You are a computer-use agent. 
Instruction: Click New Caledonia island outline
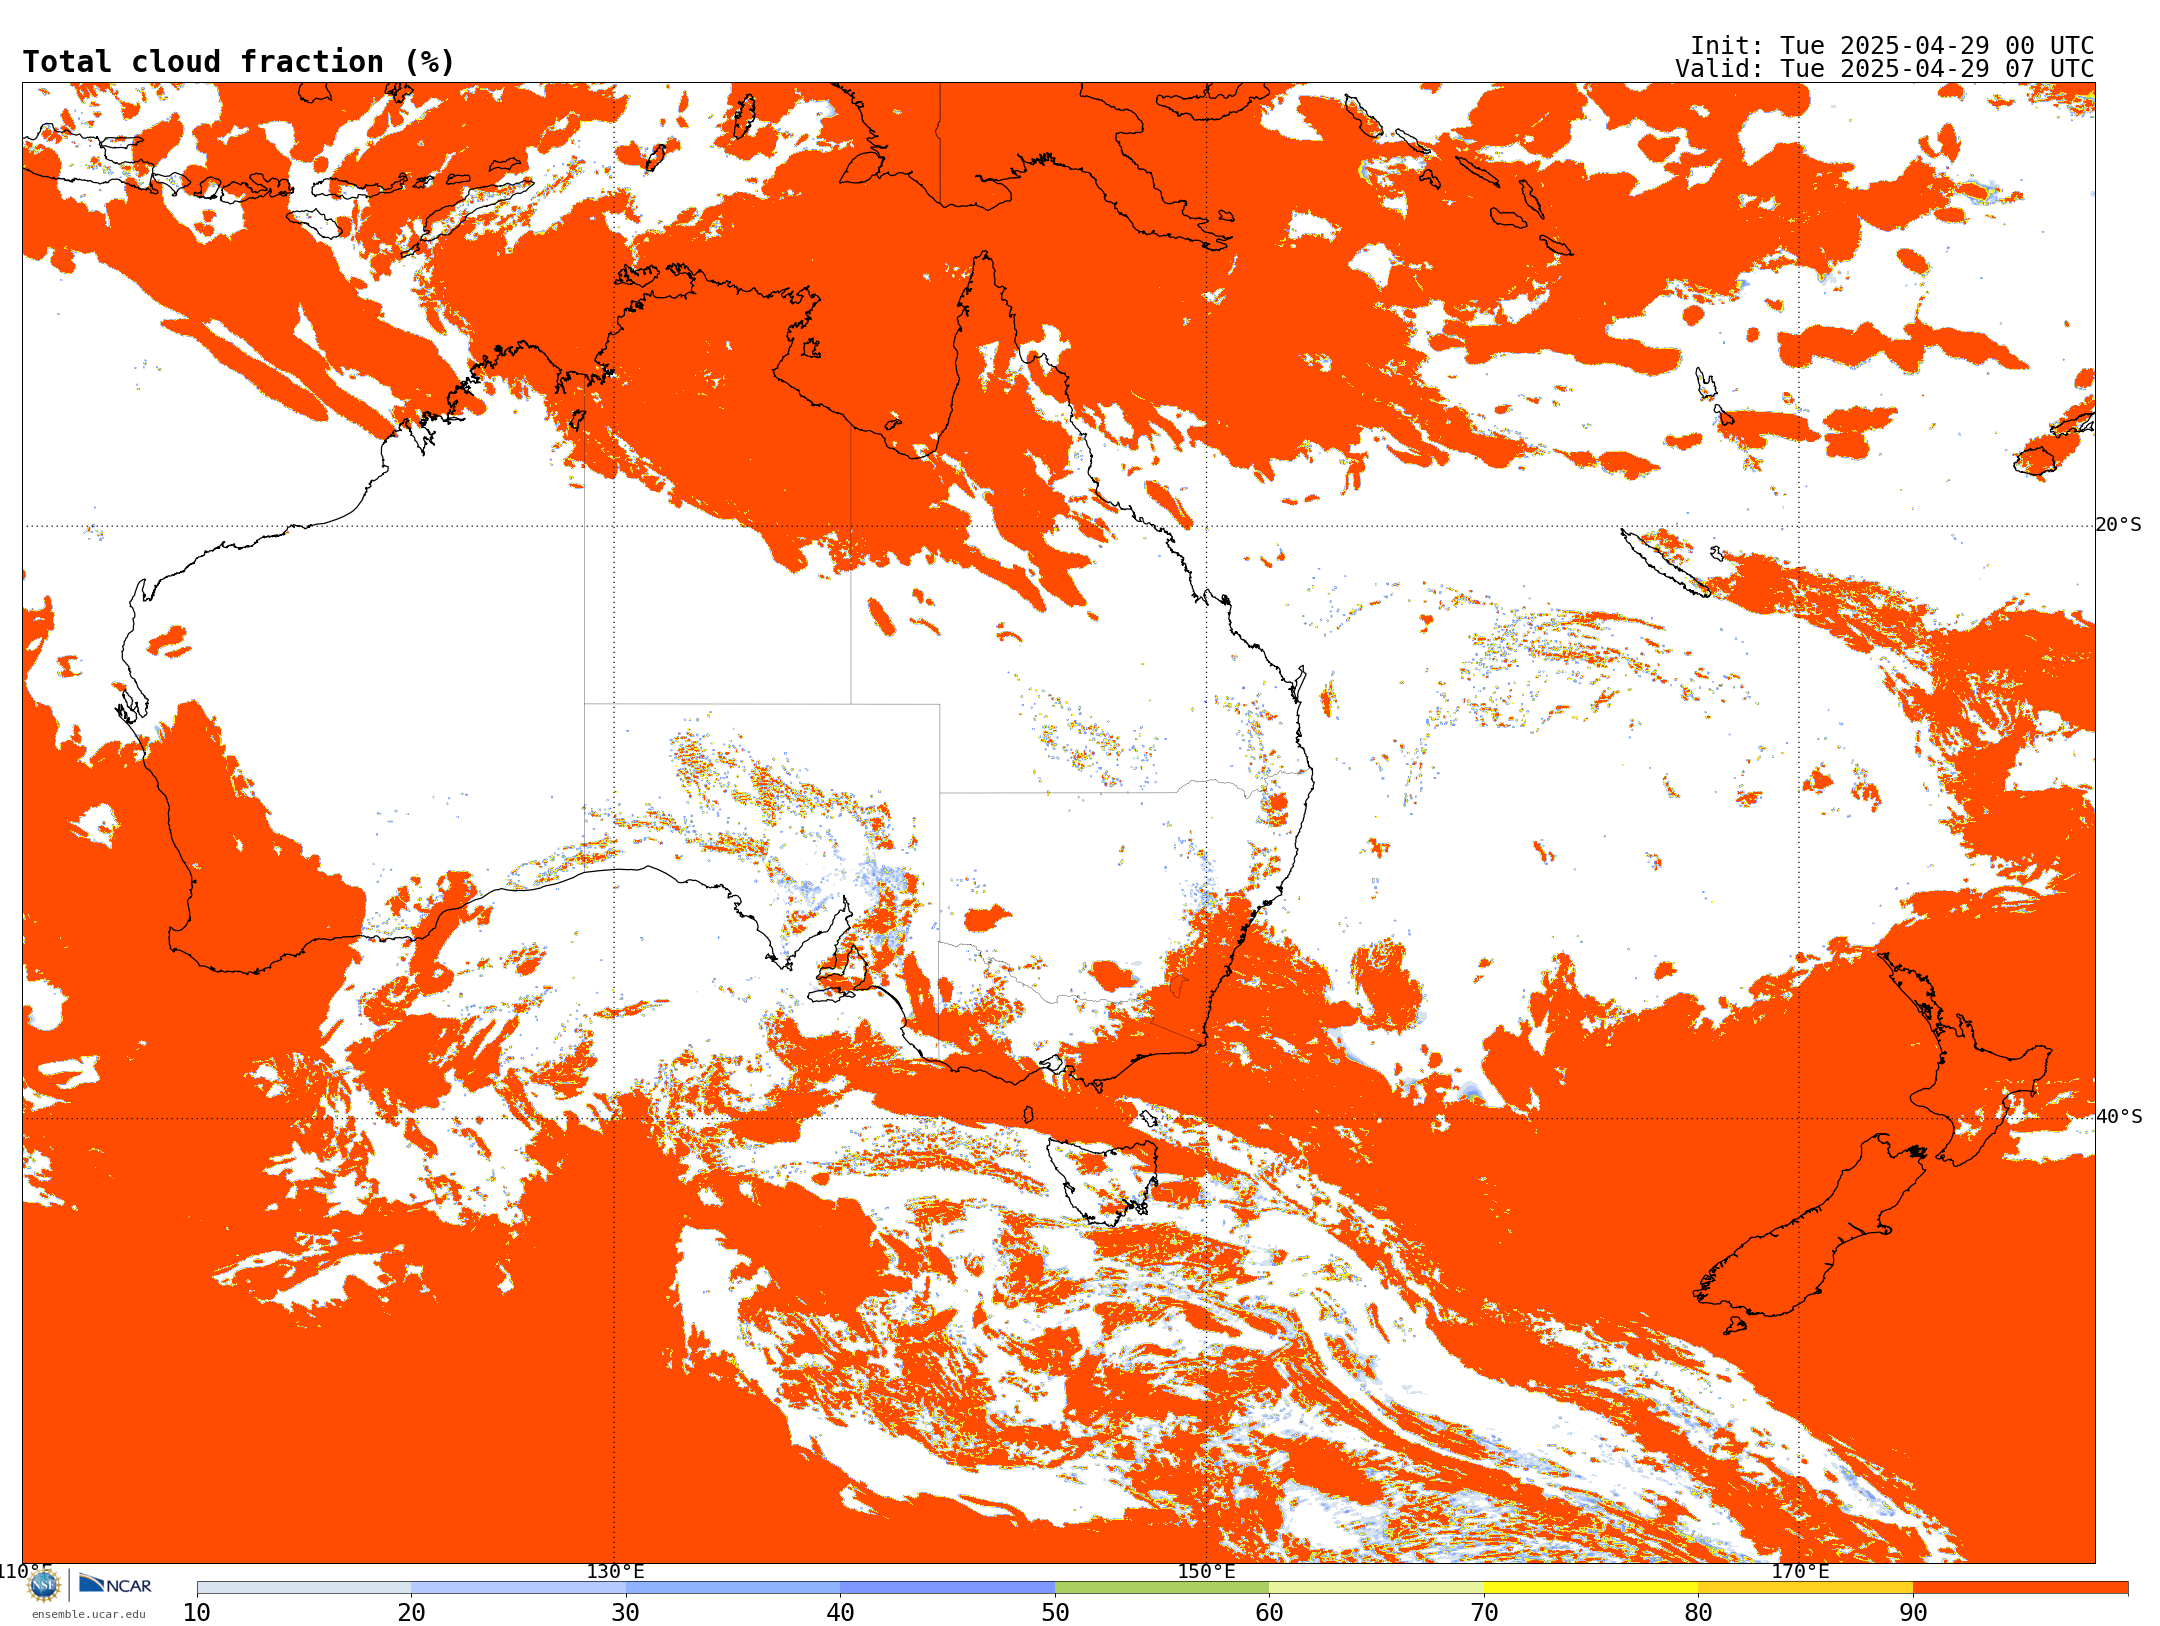tap(1665, 563)
